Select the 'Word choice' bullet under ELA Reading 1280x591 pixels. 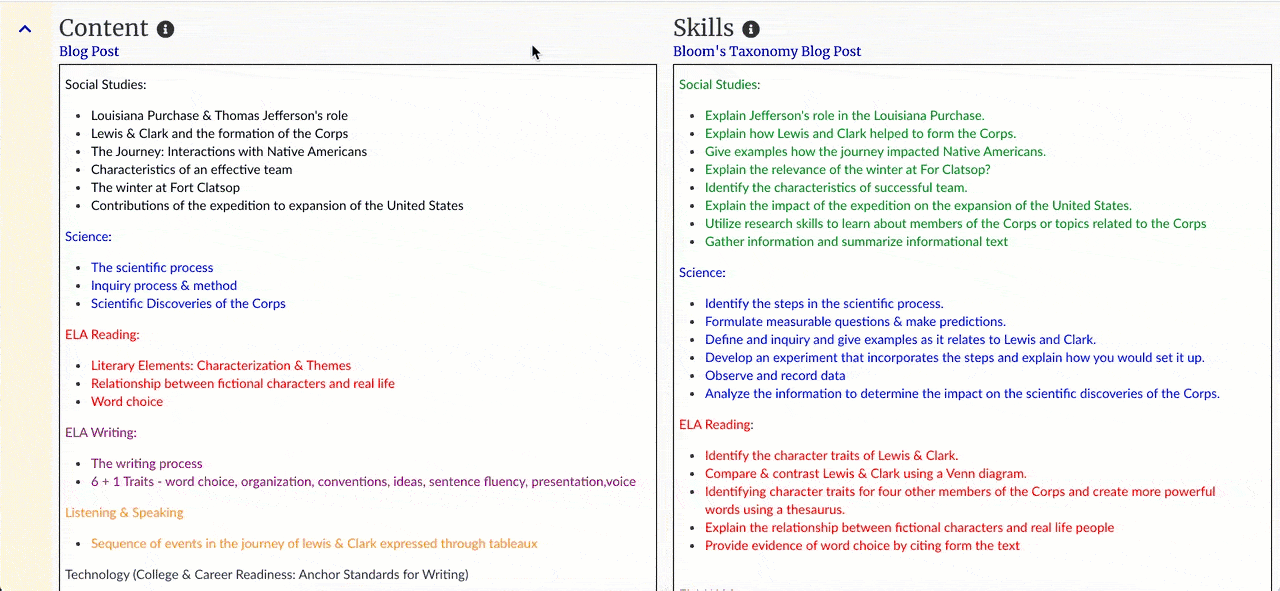(x=127, y=401)
